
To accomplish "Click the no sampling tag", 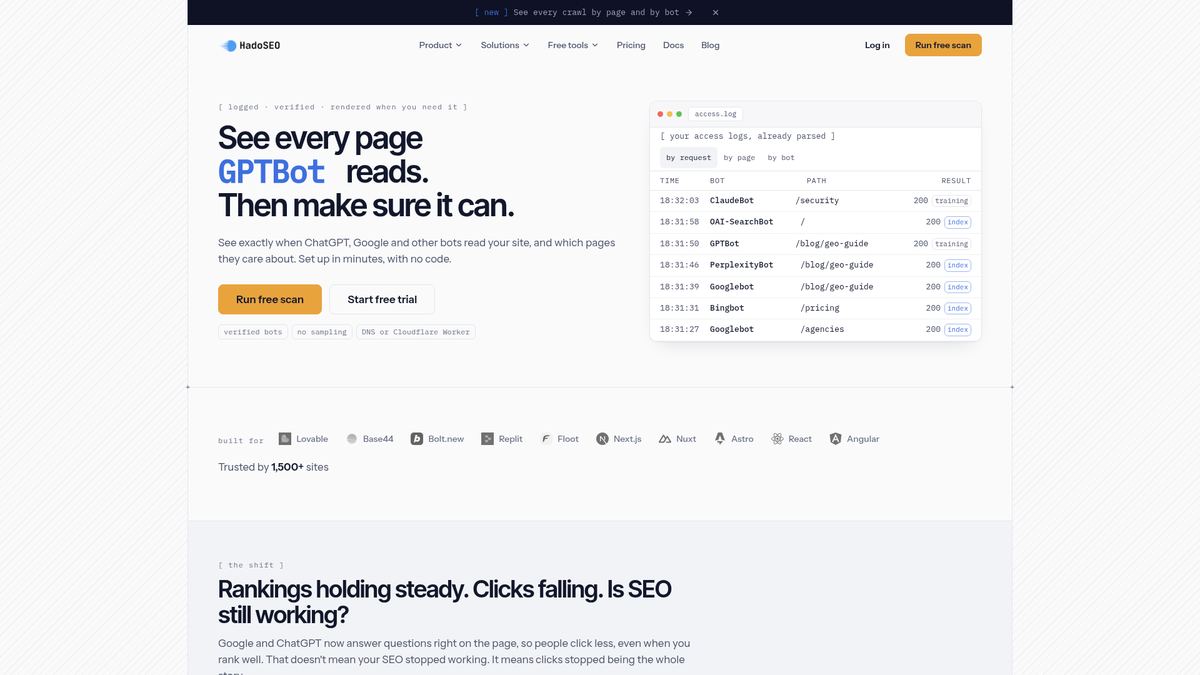I will point(322,332).
